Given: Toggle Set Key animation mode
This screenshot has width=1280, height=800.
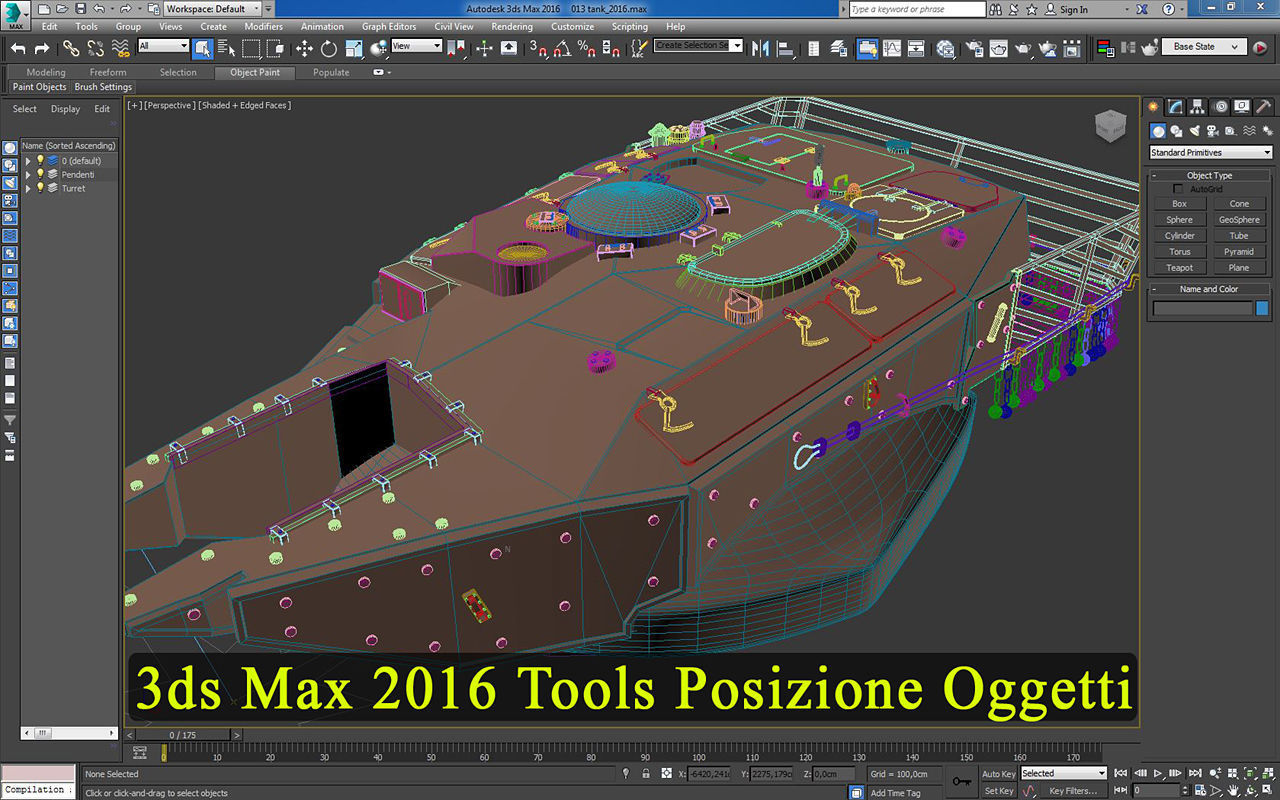Looking at the screenshot, I should [x=998, y=791].
